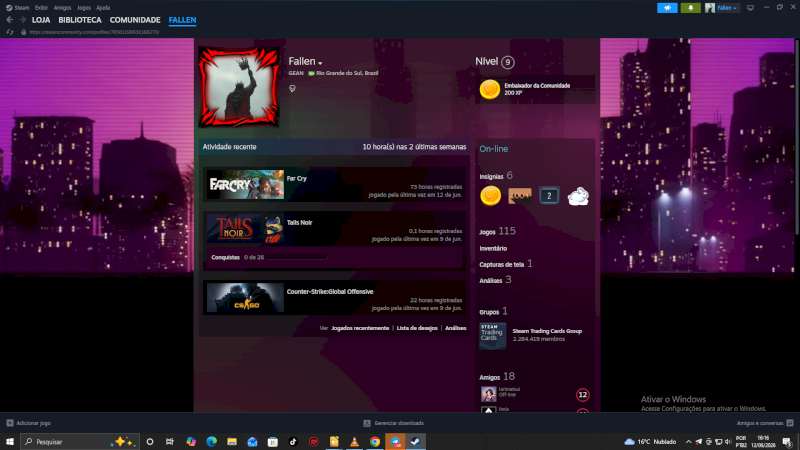Open the Exibir menu

[41, 8]
